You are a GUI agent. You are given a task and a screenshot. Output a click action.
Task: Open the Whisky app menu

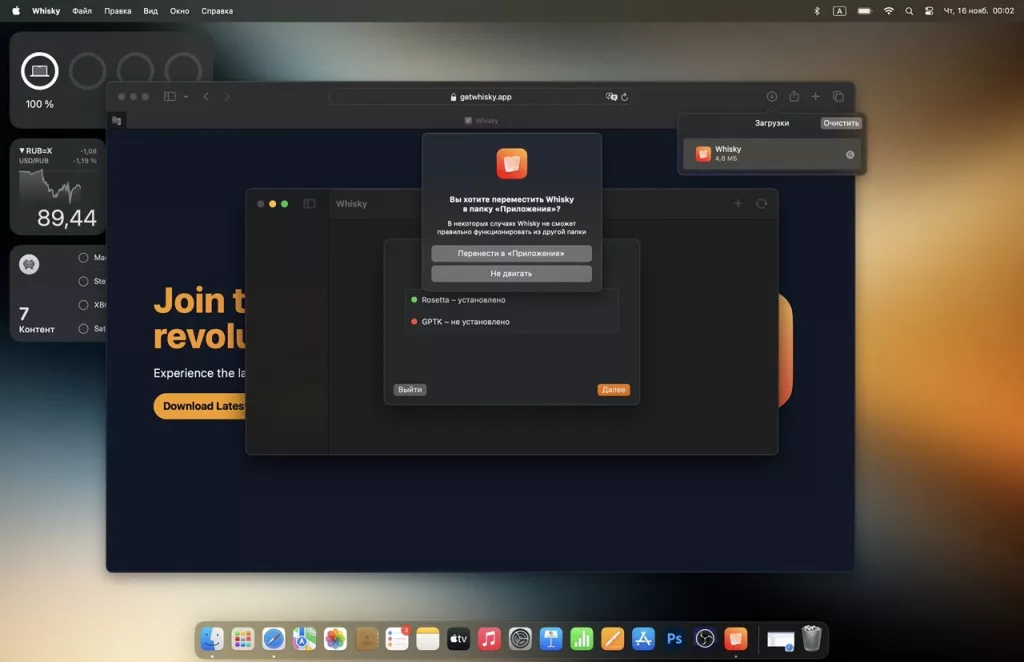pos(46,11)
